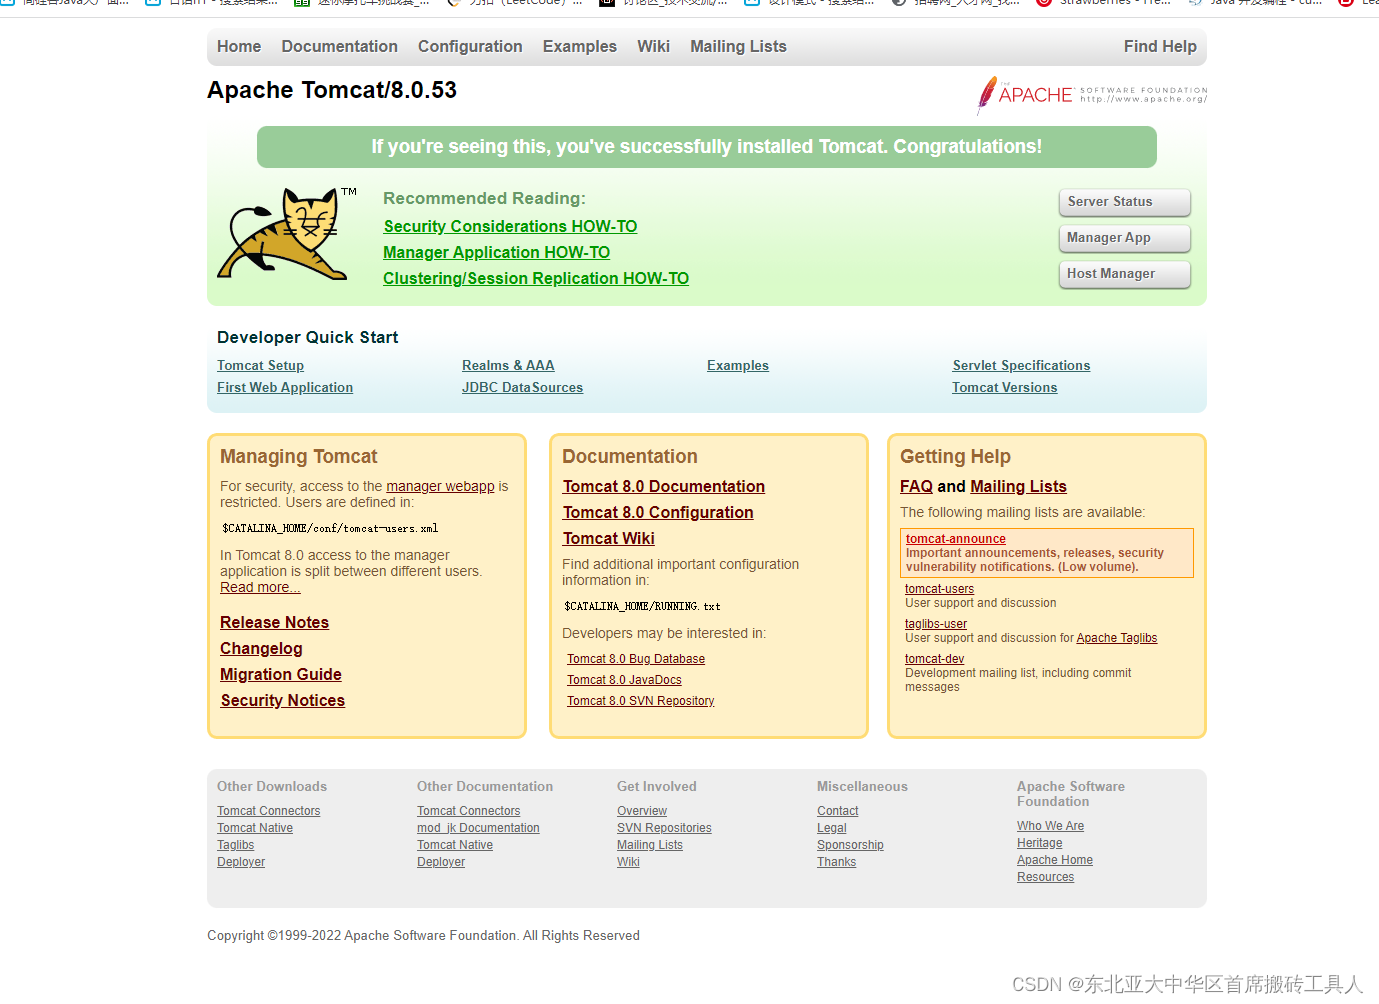Open the Who We Are link
The height and width of the screenshot is (1004, 1379).
(x=1050, y=826)
